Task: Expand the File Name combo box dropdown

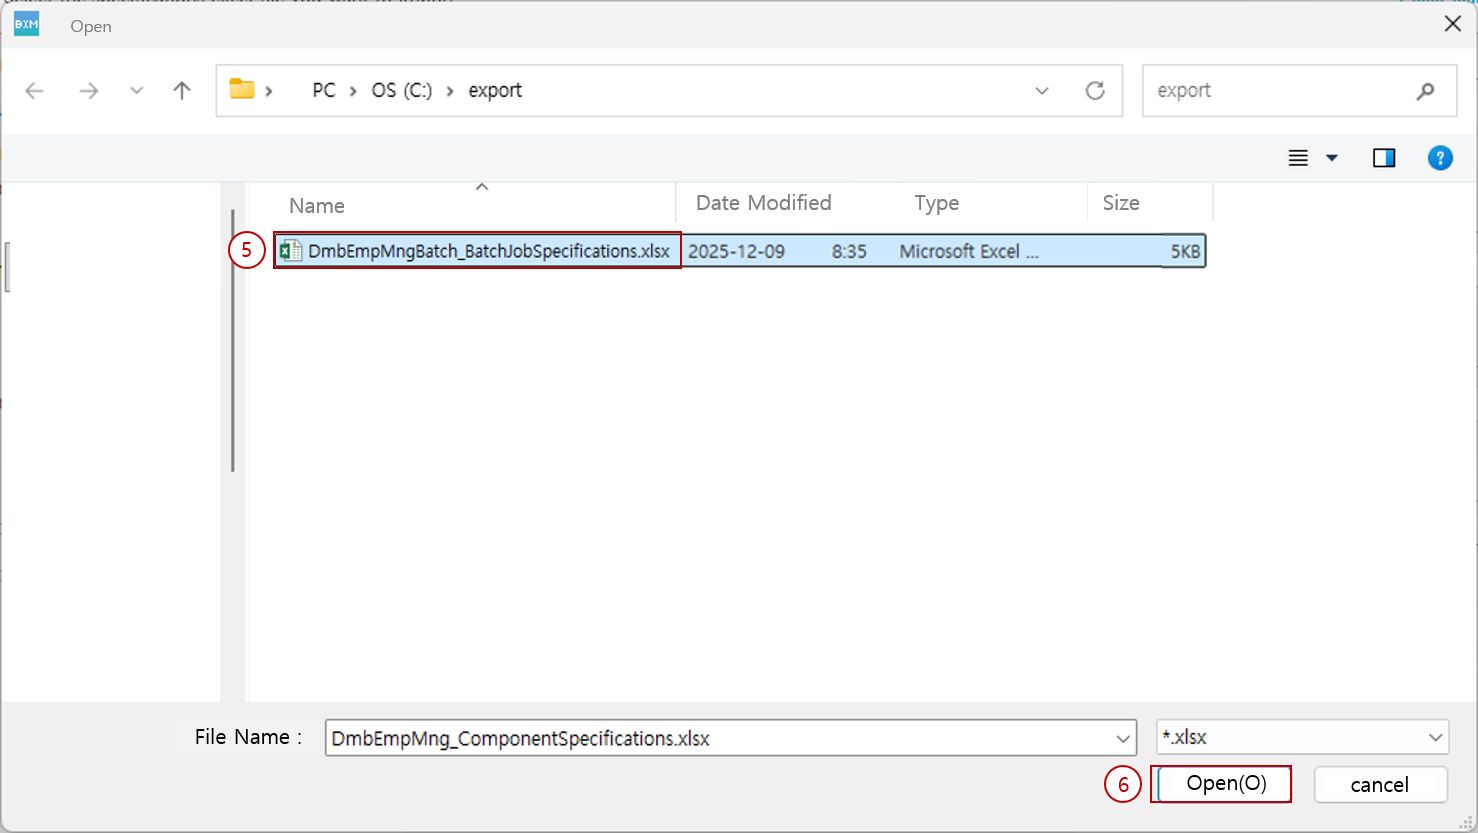Action: point(1121,737)
